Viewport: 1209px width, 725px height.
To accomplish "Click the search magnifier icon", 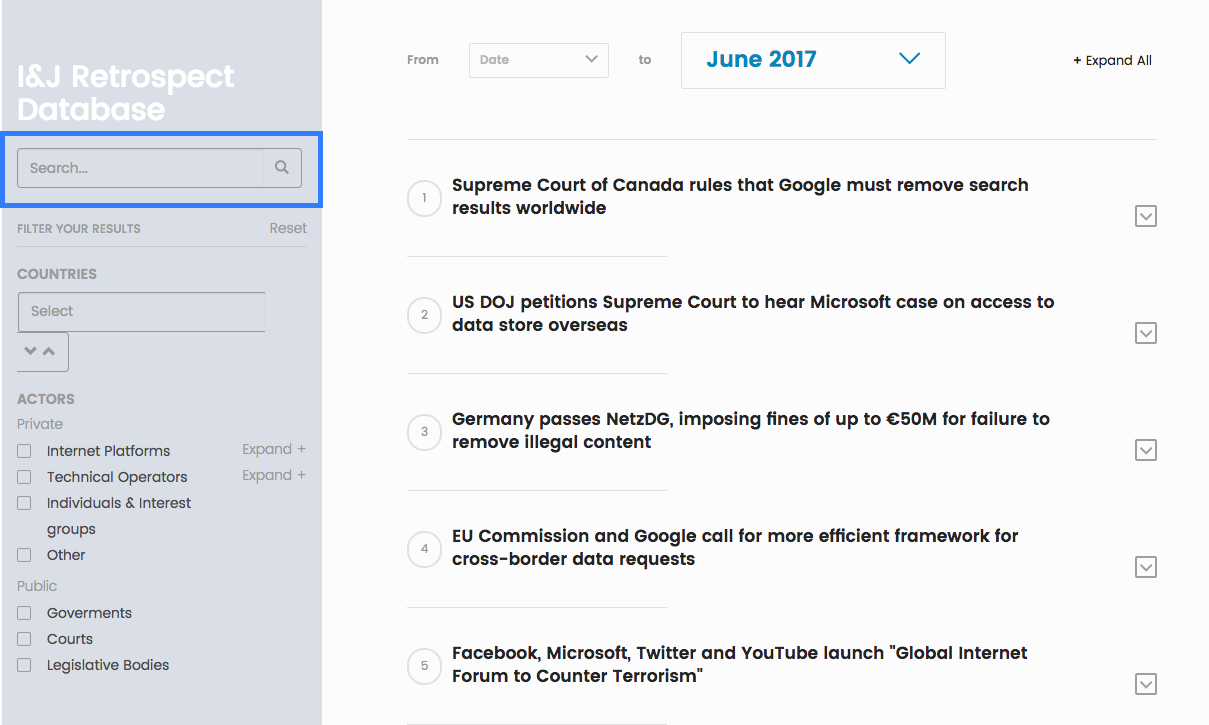I will click(282, 168).
